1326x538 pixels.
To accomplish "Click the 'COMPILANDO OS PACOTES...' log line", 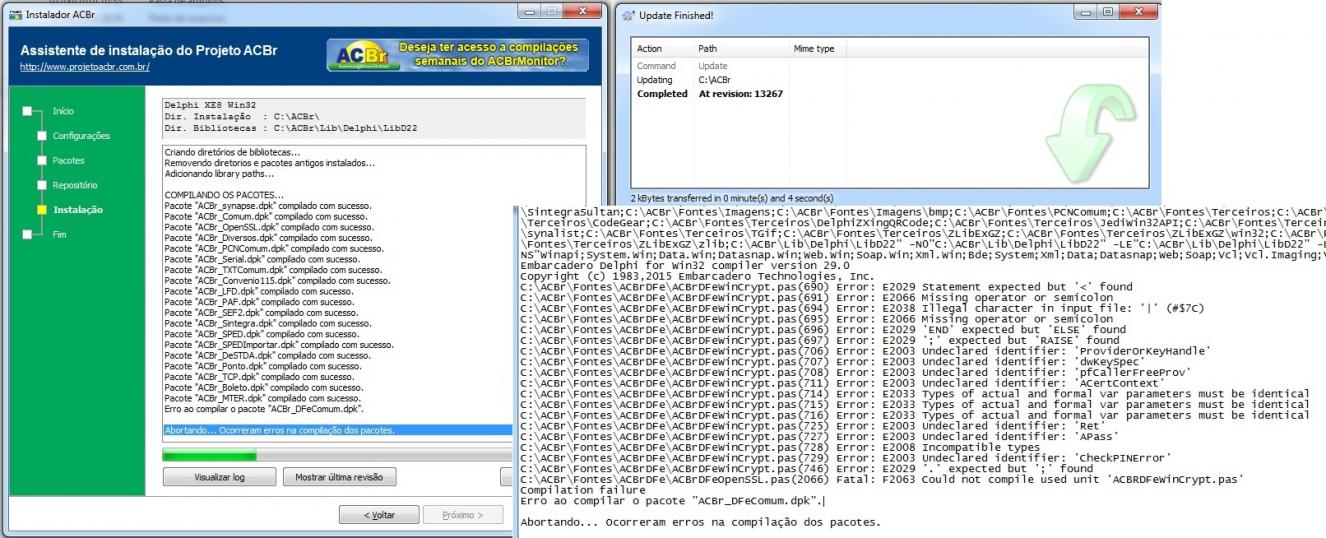I will [224, 195].
